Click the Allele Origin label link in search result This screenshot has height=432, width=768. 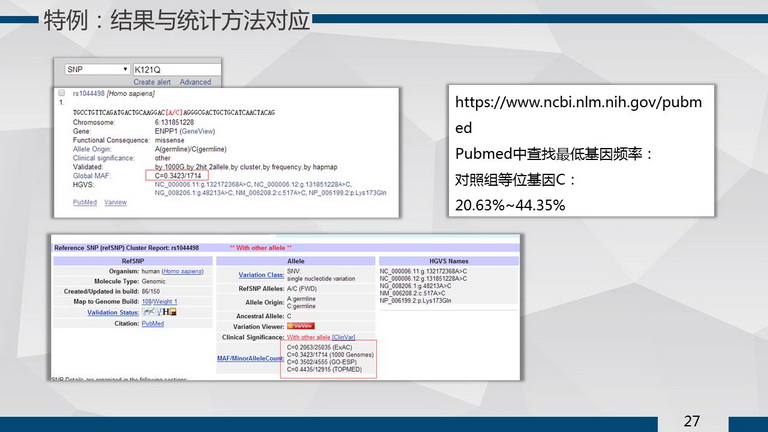click(92, 149)
